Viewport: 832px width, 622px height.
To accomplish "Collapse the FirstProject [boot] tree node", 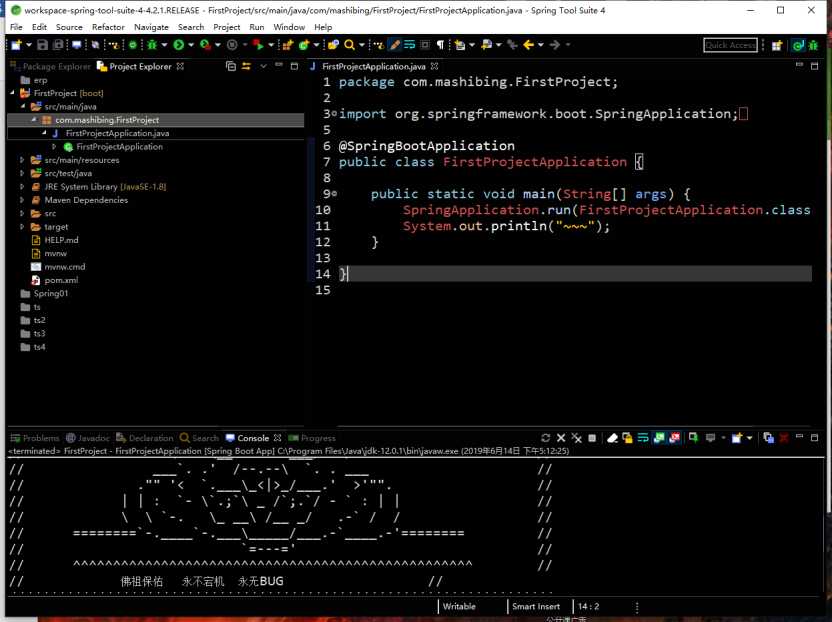I will point(12,93).
